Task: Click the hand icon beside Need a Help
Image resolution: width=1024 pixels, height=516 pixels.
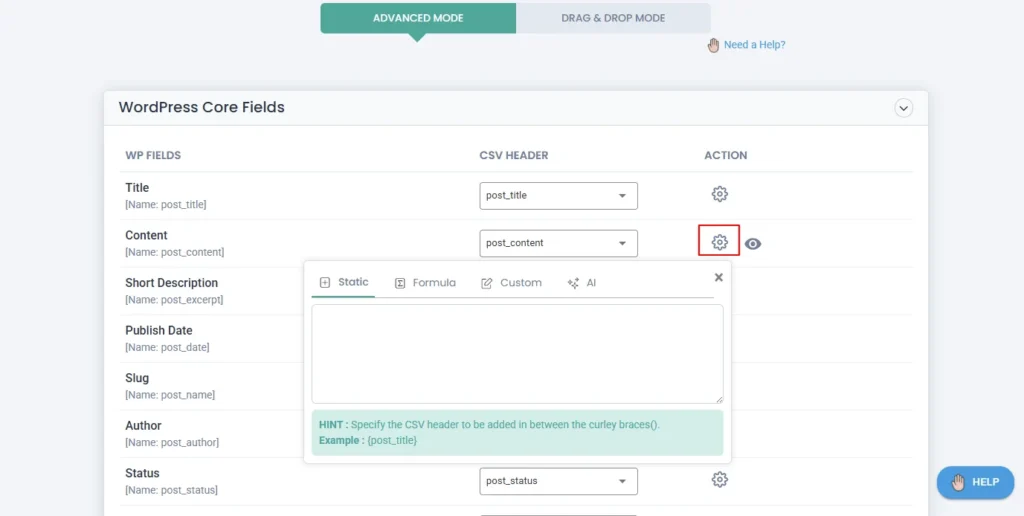Action: tap(713, 45)
